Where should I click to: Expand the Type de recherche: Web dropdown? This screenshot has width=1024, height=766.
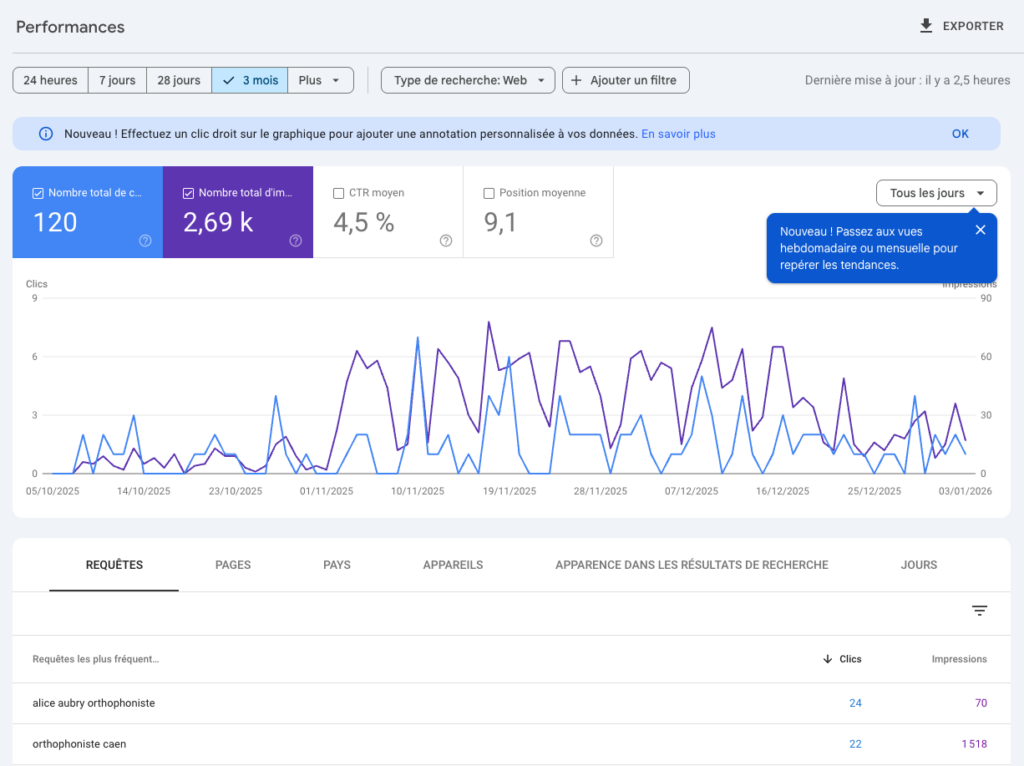[x=467, y=80]
